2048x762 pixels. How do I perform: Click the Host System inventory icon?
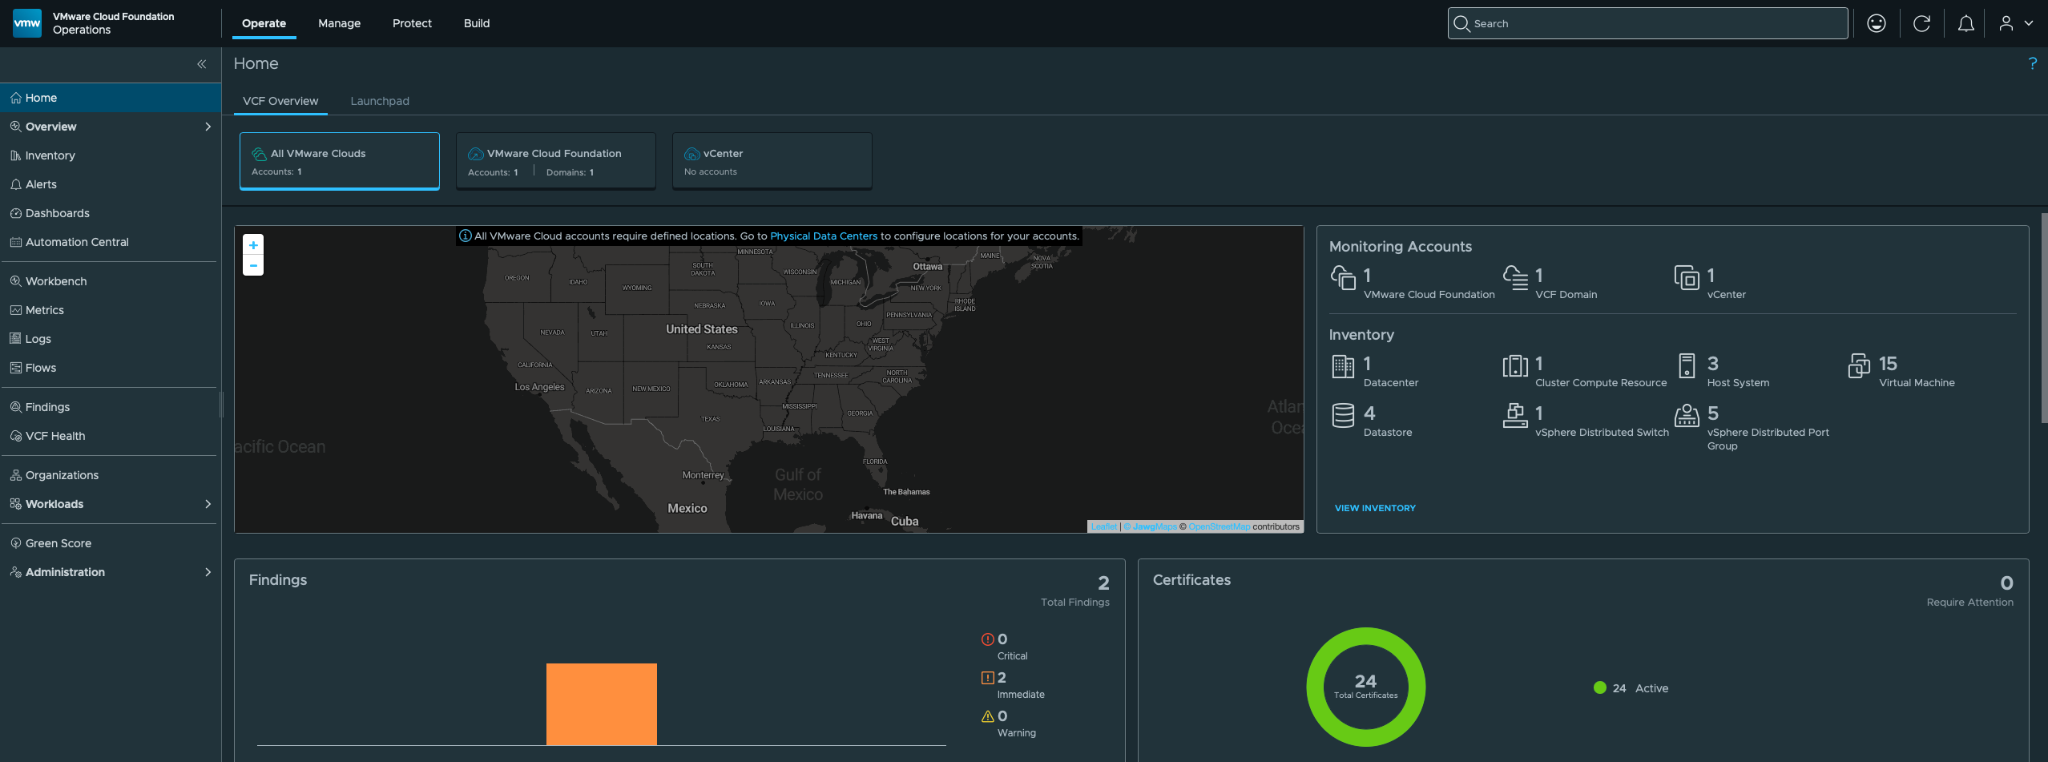1687,366
